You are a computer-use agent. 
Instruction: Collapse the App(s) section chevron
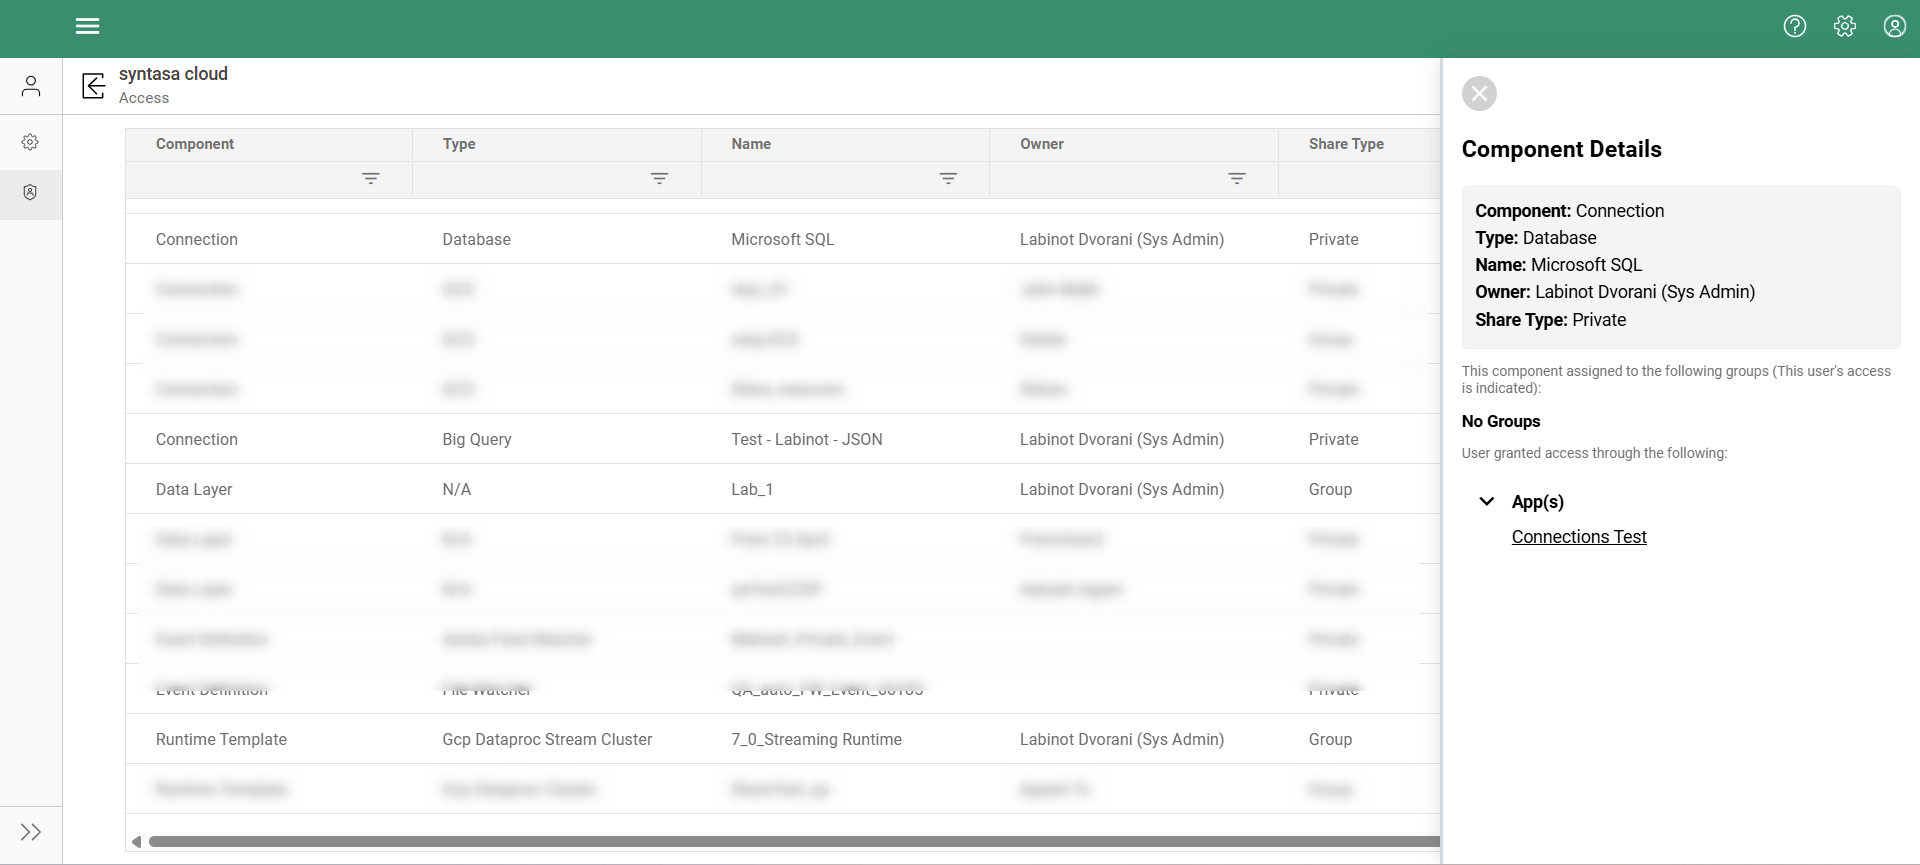click(x=1487, y=502)
